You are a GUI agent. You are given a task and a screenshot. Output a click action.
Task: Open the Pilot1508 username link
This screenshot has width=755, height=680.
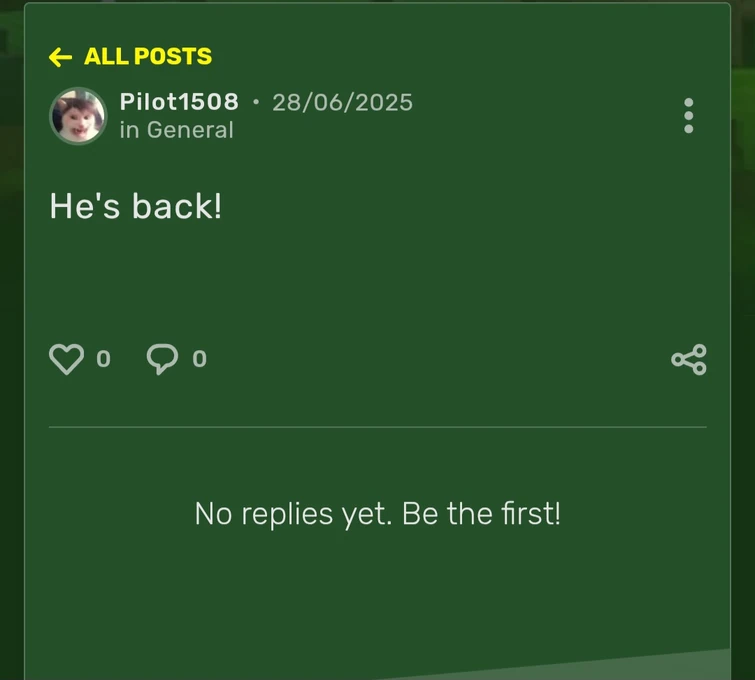tap(179, 102)
